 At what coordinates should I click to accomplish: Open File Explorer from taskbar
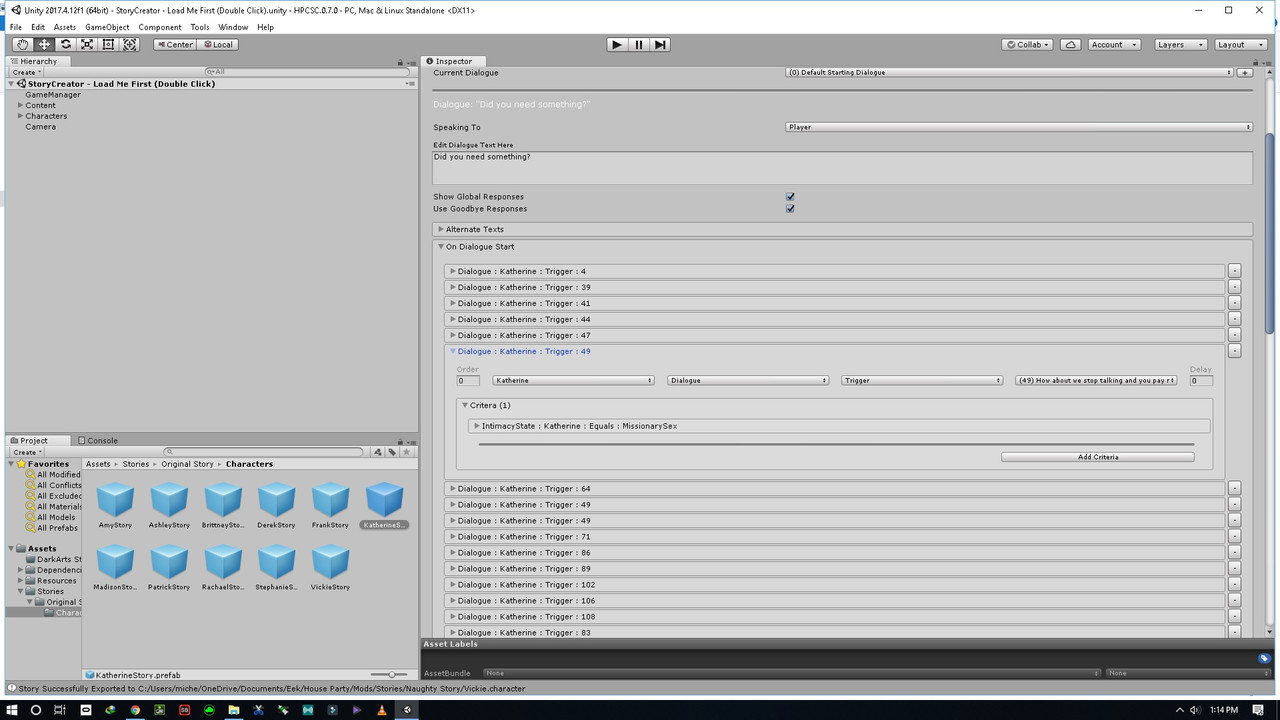tap(234, 709)
